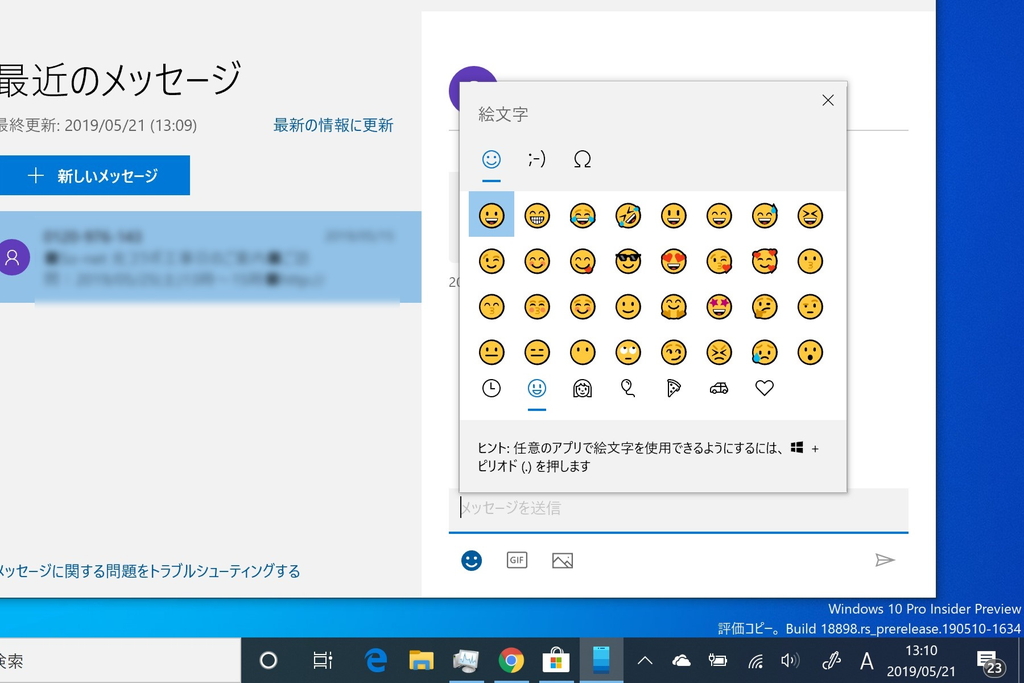This screenshot has width=1024, height=683.
Task: Open recently used emojis (clock icon)
Action: tap(491, 388)
